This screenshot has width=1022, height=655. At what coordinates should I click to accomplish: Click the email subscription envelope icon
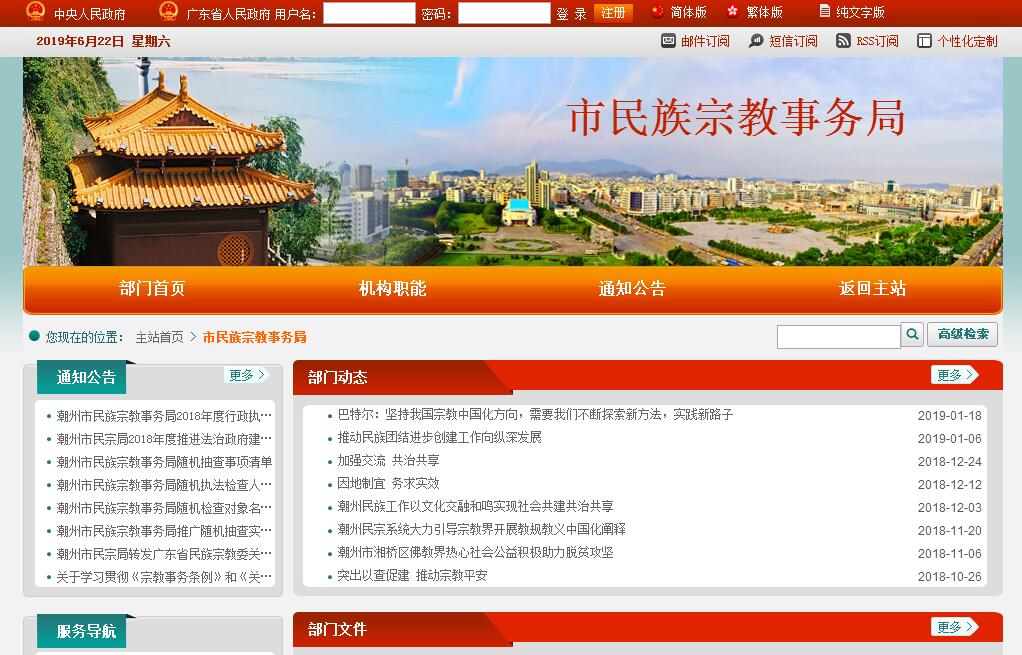(x=668, y=41)
